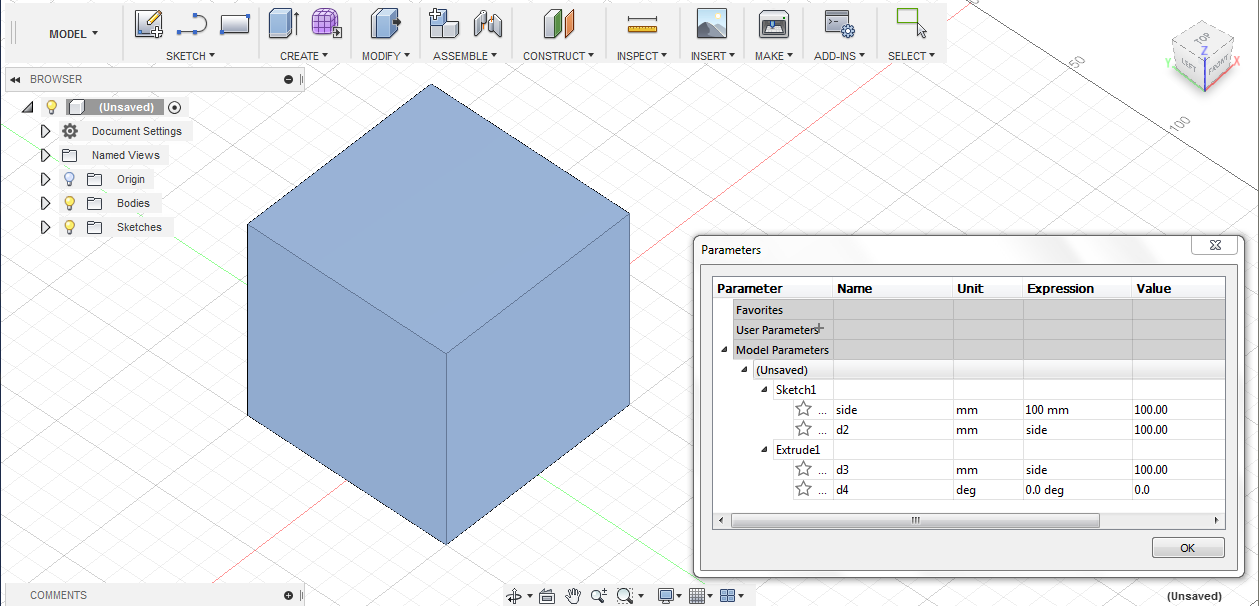Screen dimensions: 1259x606
Task: Click the Pan hand tool icon
Action: click(x=573, y=596)
